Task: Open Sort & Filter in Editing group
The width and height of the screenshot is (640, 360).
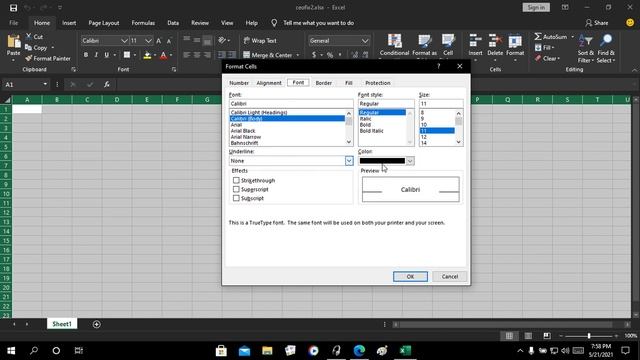Action: click(586, 48)
